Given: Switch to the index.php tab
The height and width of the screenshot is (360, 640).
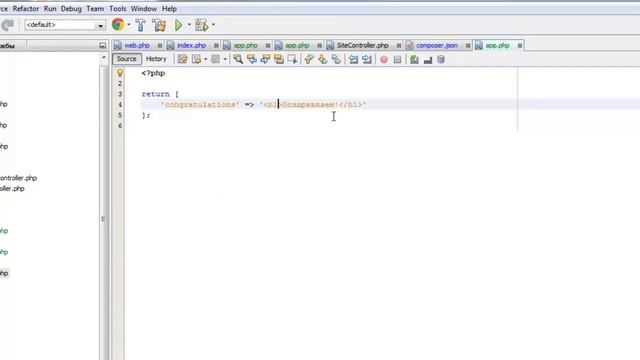Looking at the screenshot, I should [191, 46].
